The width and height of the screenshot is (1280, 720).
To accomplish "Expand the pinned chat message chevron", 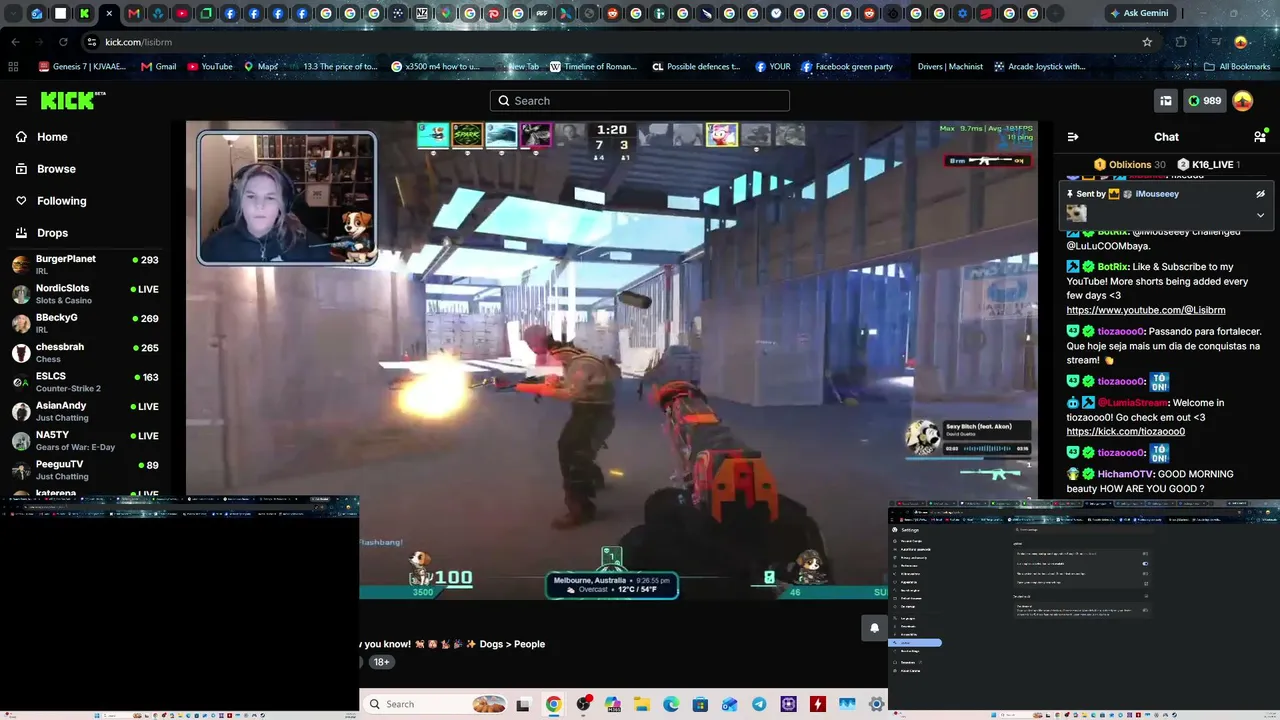I will pyautogui.click(x=1260, y=215).
